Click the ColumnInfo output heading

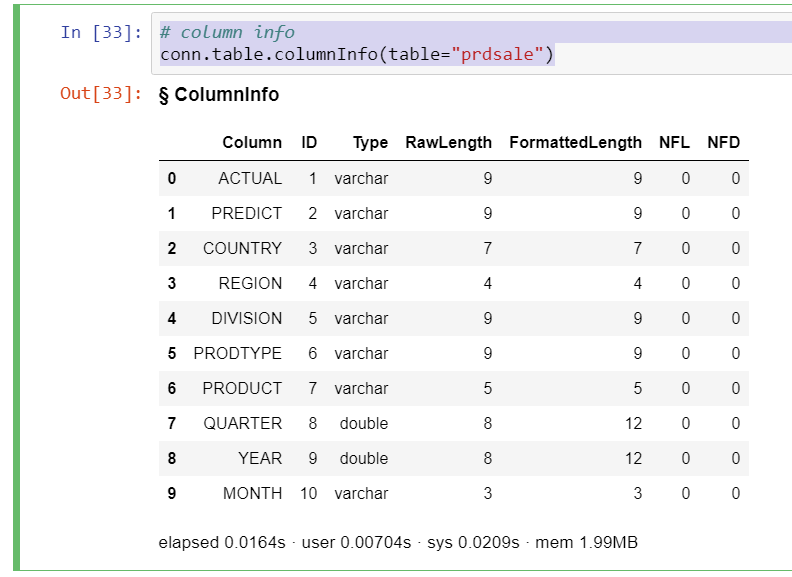point(219,95)
